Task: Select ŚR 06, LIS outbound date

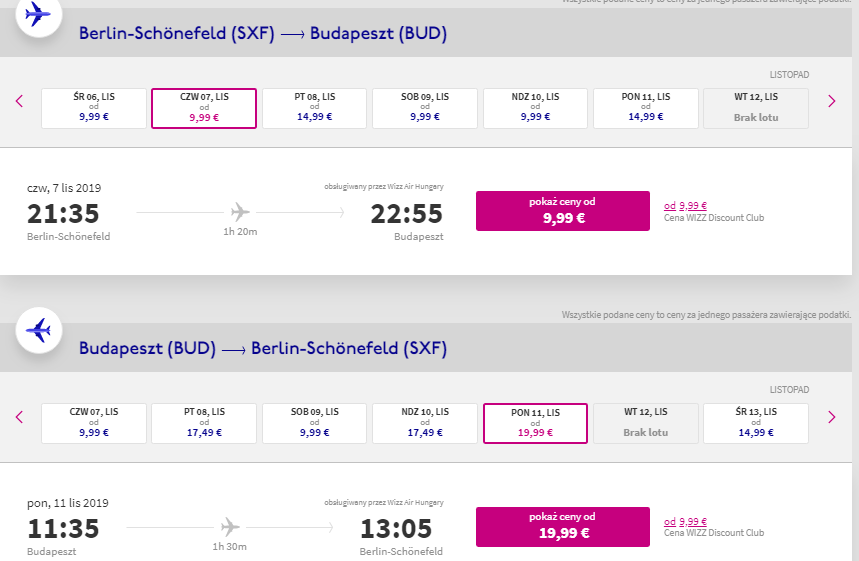Action: (94, 108)
